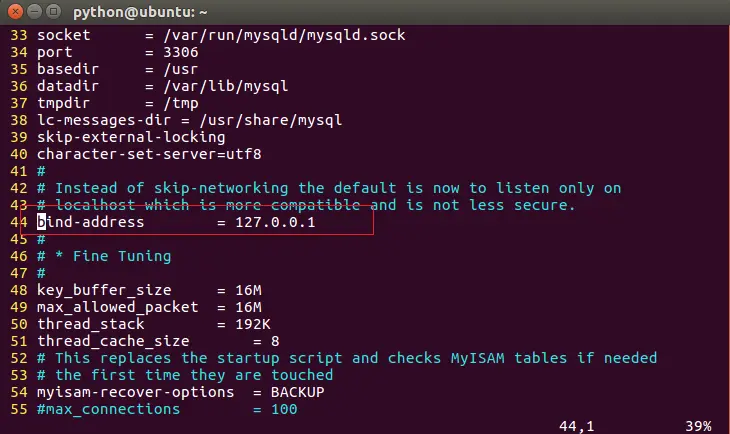Click line number 36 datadir entry
Screen dimensions: 730x434
[x=149, y=86]
